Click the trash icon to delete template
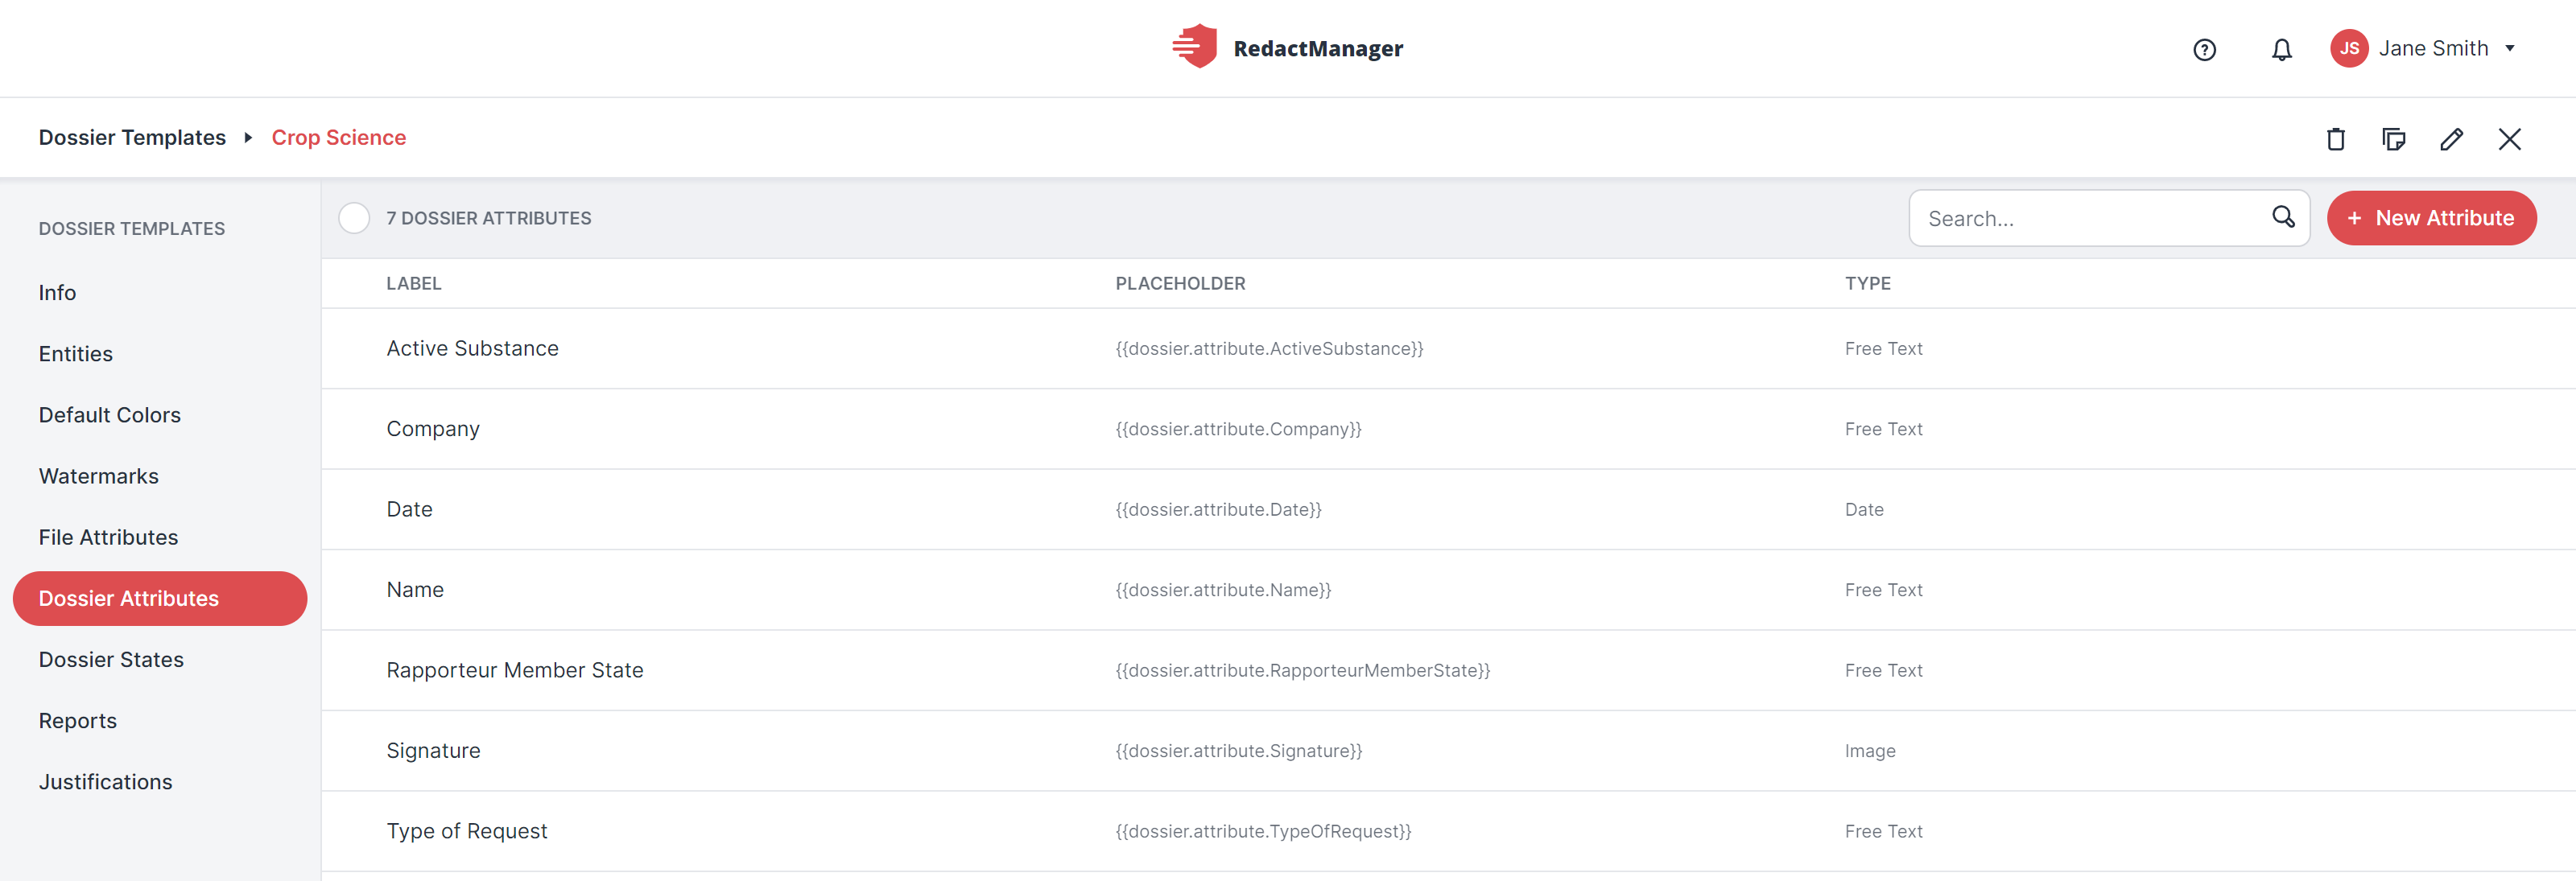Image resolution: width=2576 pixels, height=881 pixels. 2335,139
